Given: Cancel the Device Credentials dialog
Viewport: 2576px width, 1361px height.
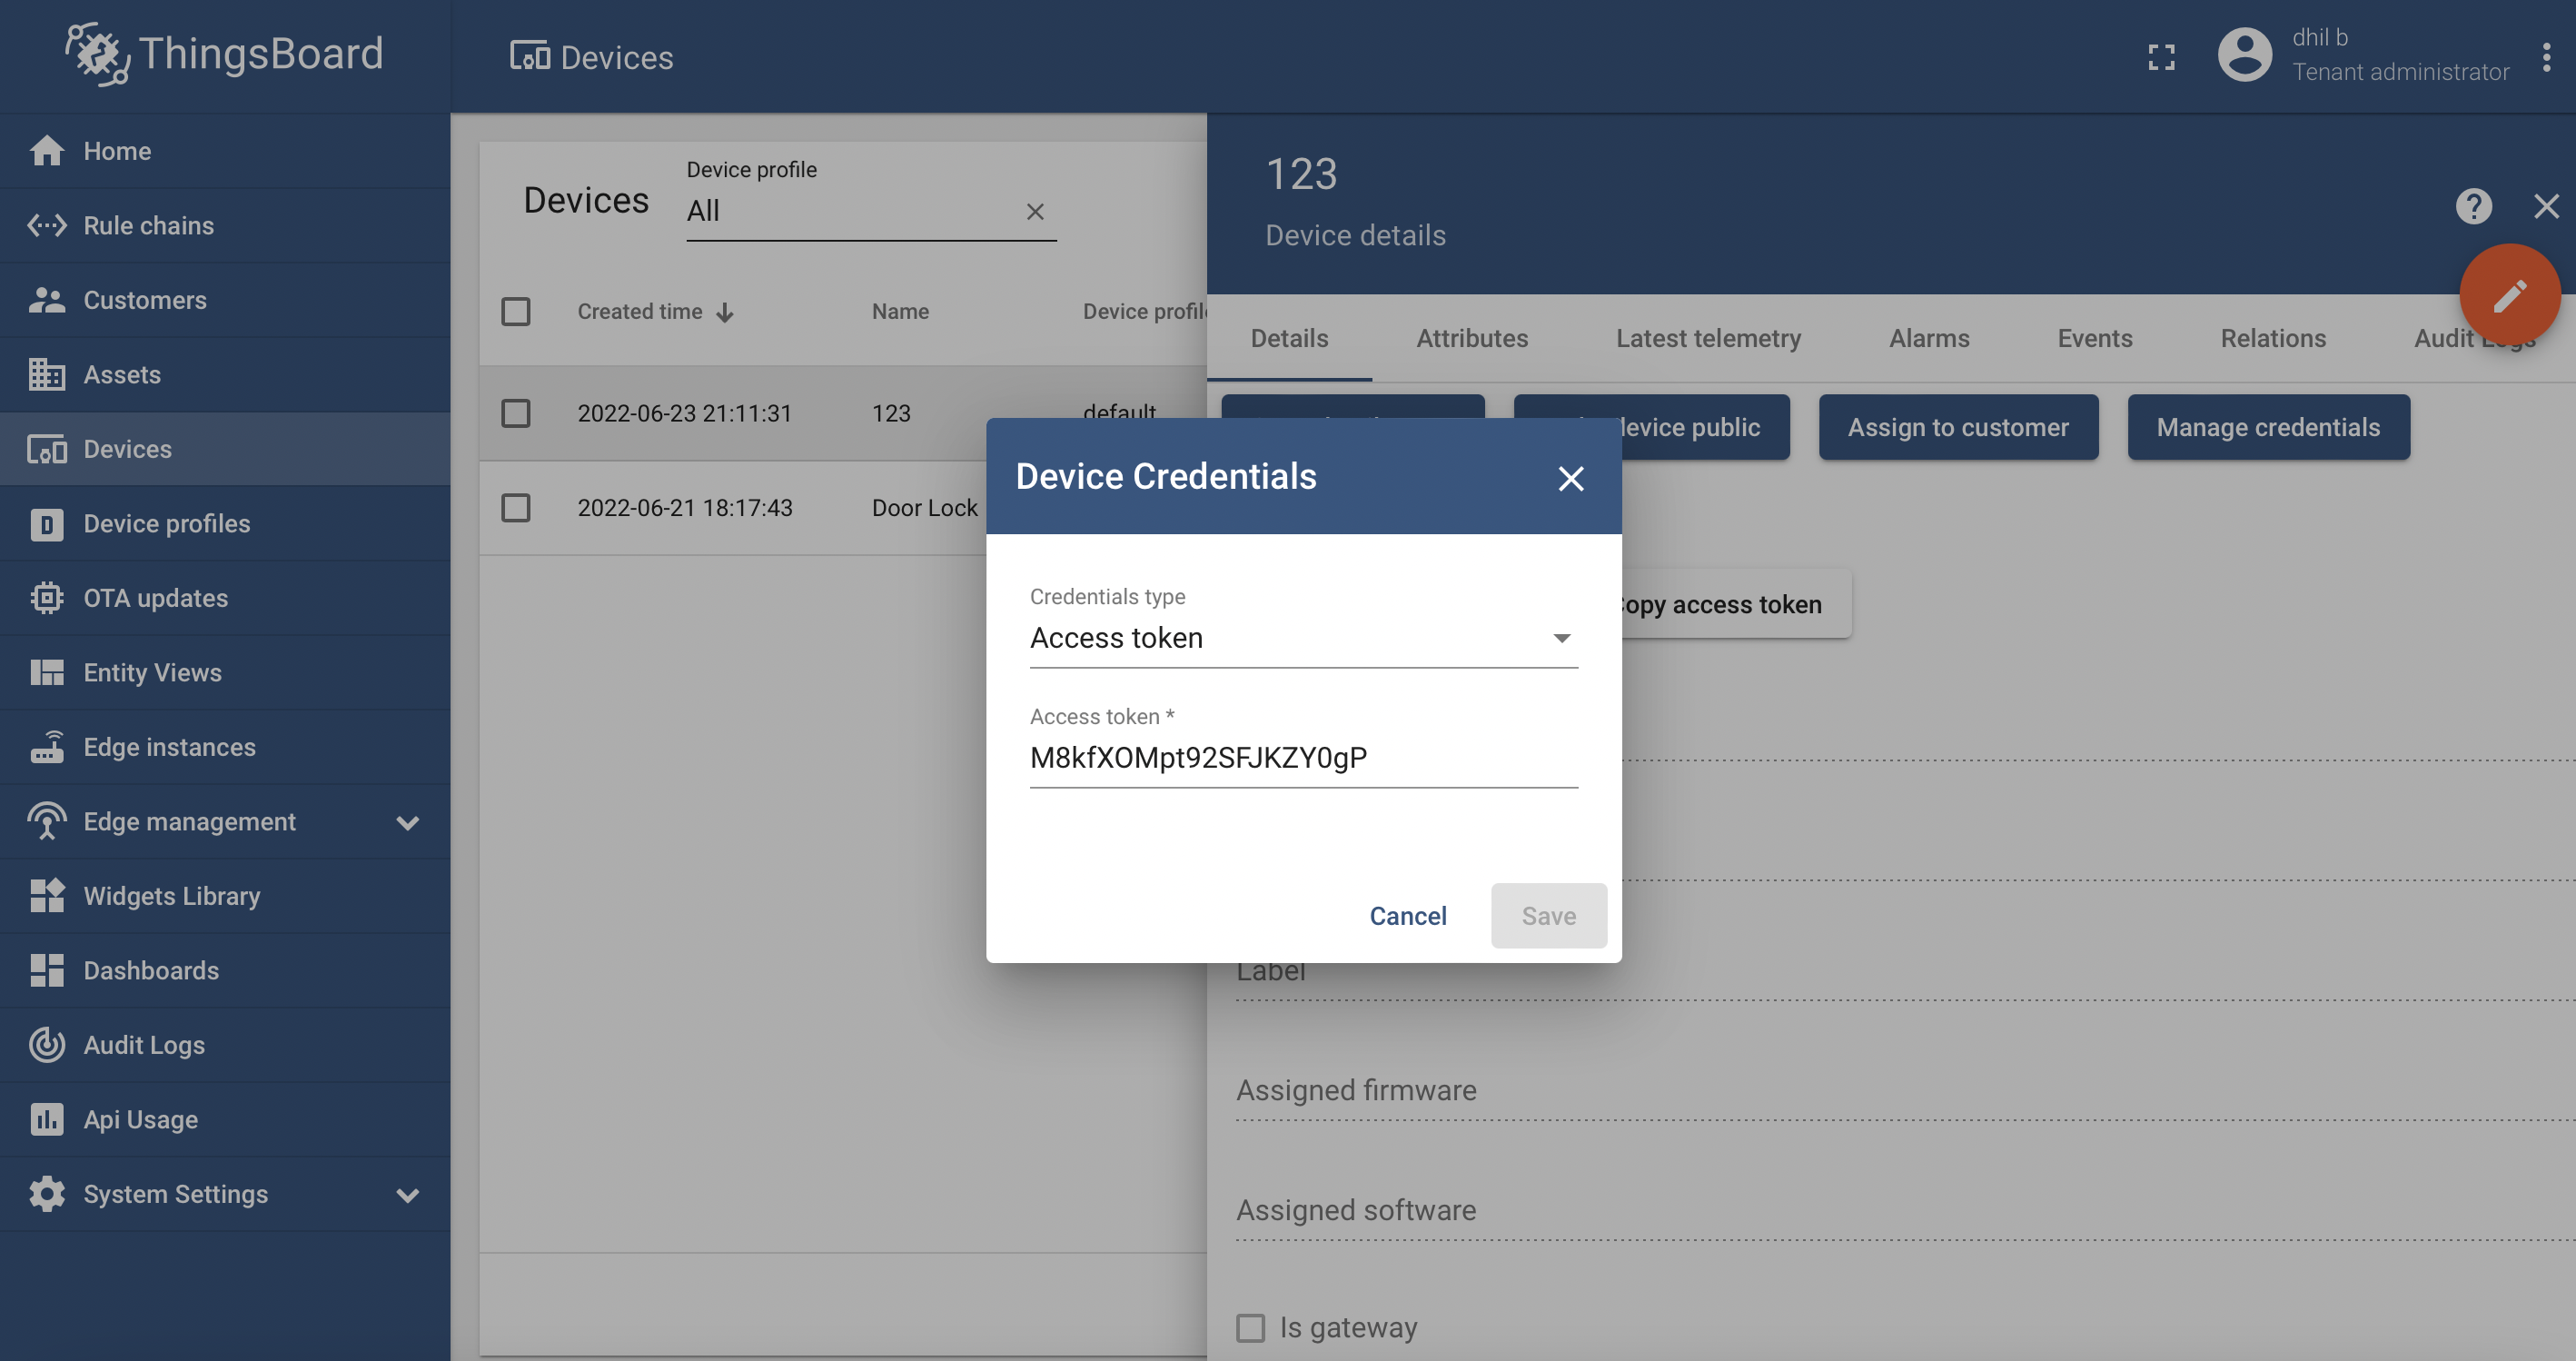Looking at the screenshot, I should (1407, 915).
